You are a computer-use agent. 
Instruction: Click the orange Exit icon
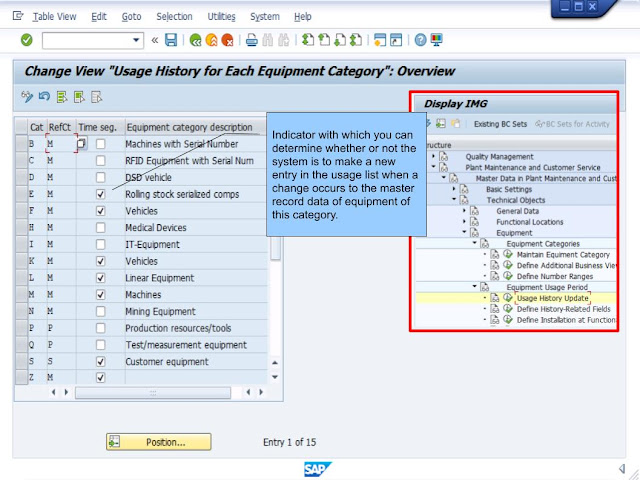click(211, 40)
